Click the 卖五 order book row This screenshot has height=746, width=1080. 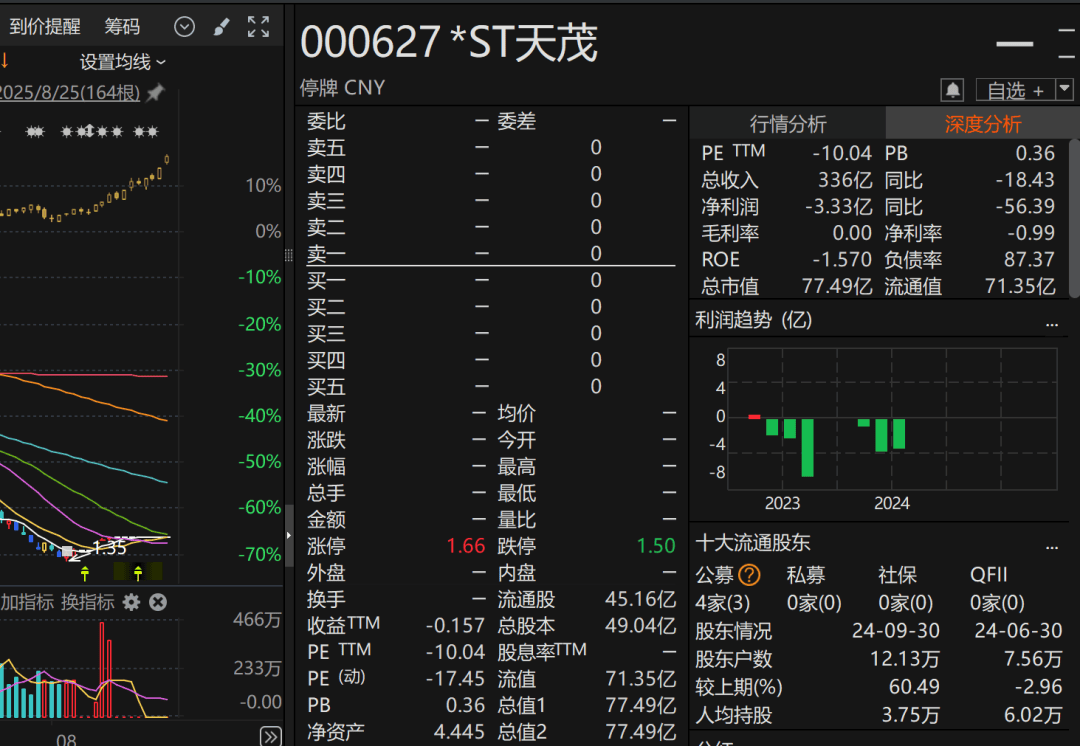click(x=491, y=147)
